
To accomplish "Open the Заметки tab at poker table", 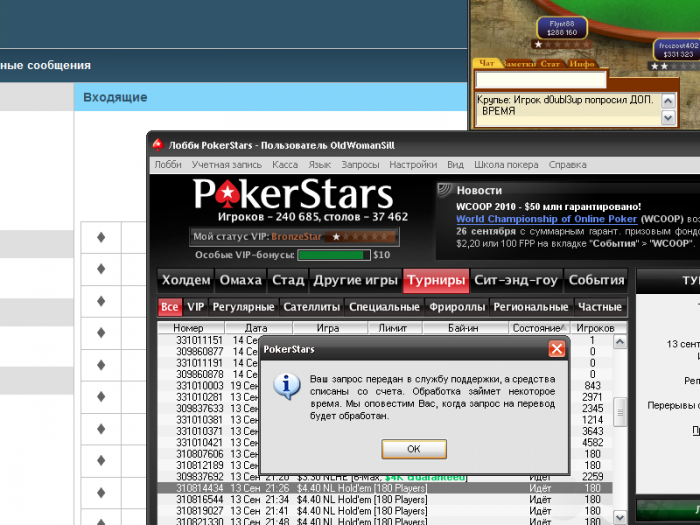I will (518, 64).
